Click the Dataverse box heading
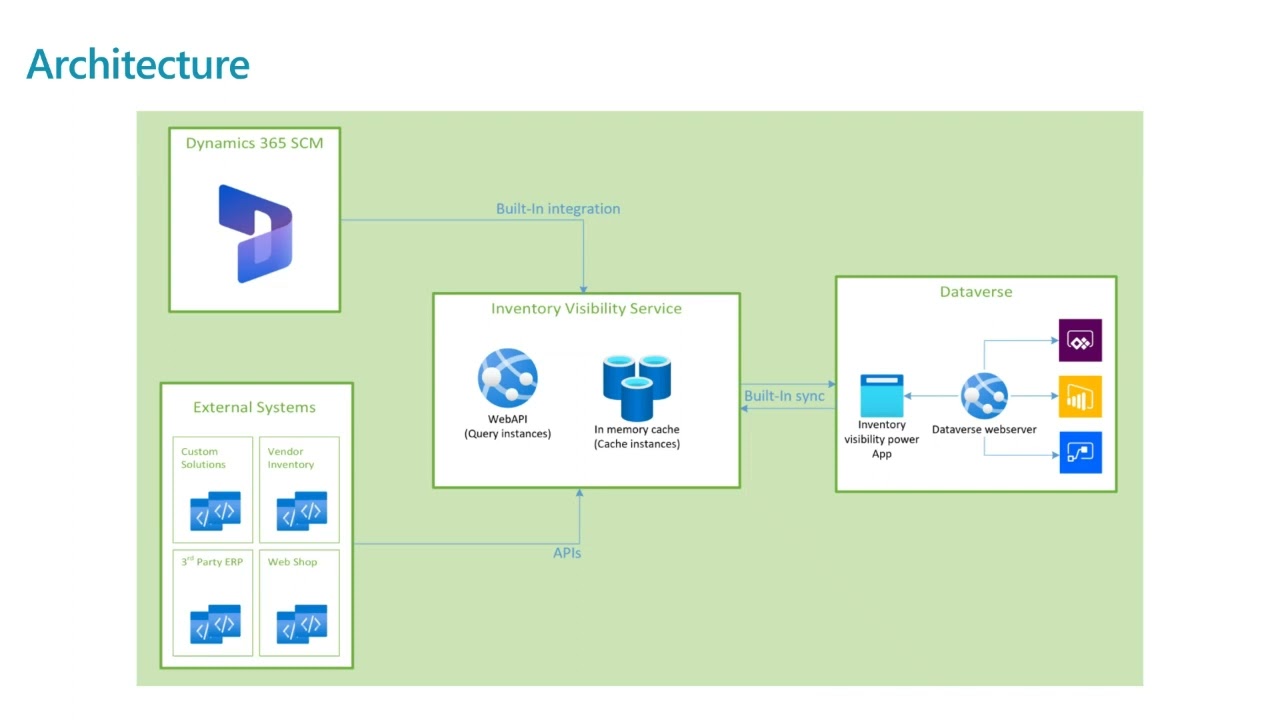Viewport: 1280px width, 720px height. 976,292
